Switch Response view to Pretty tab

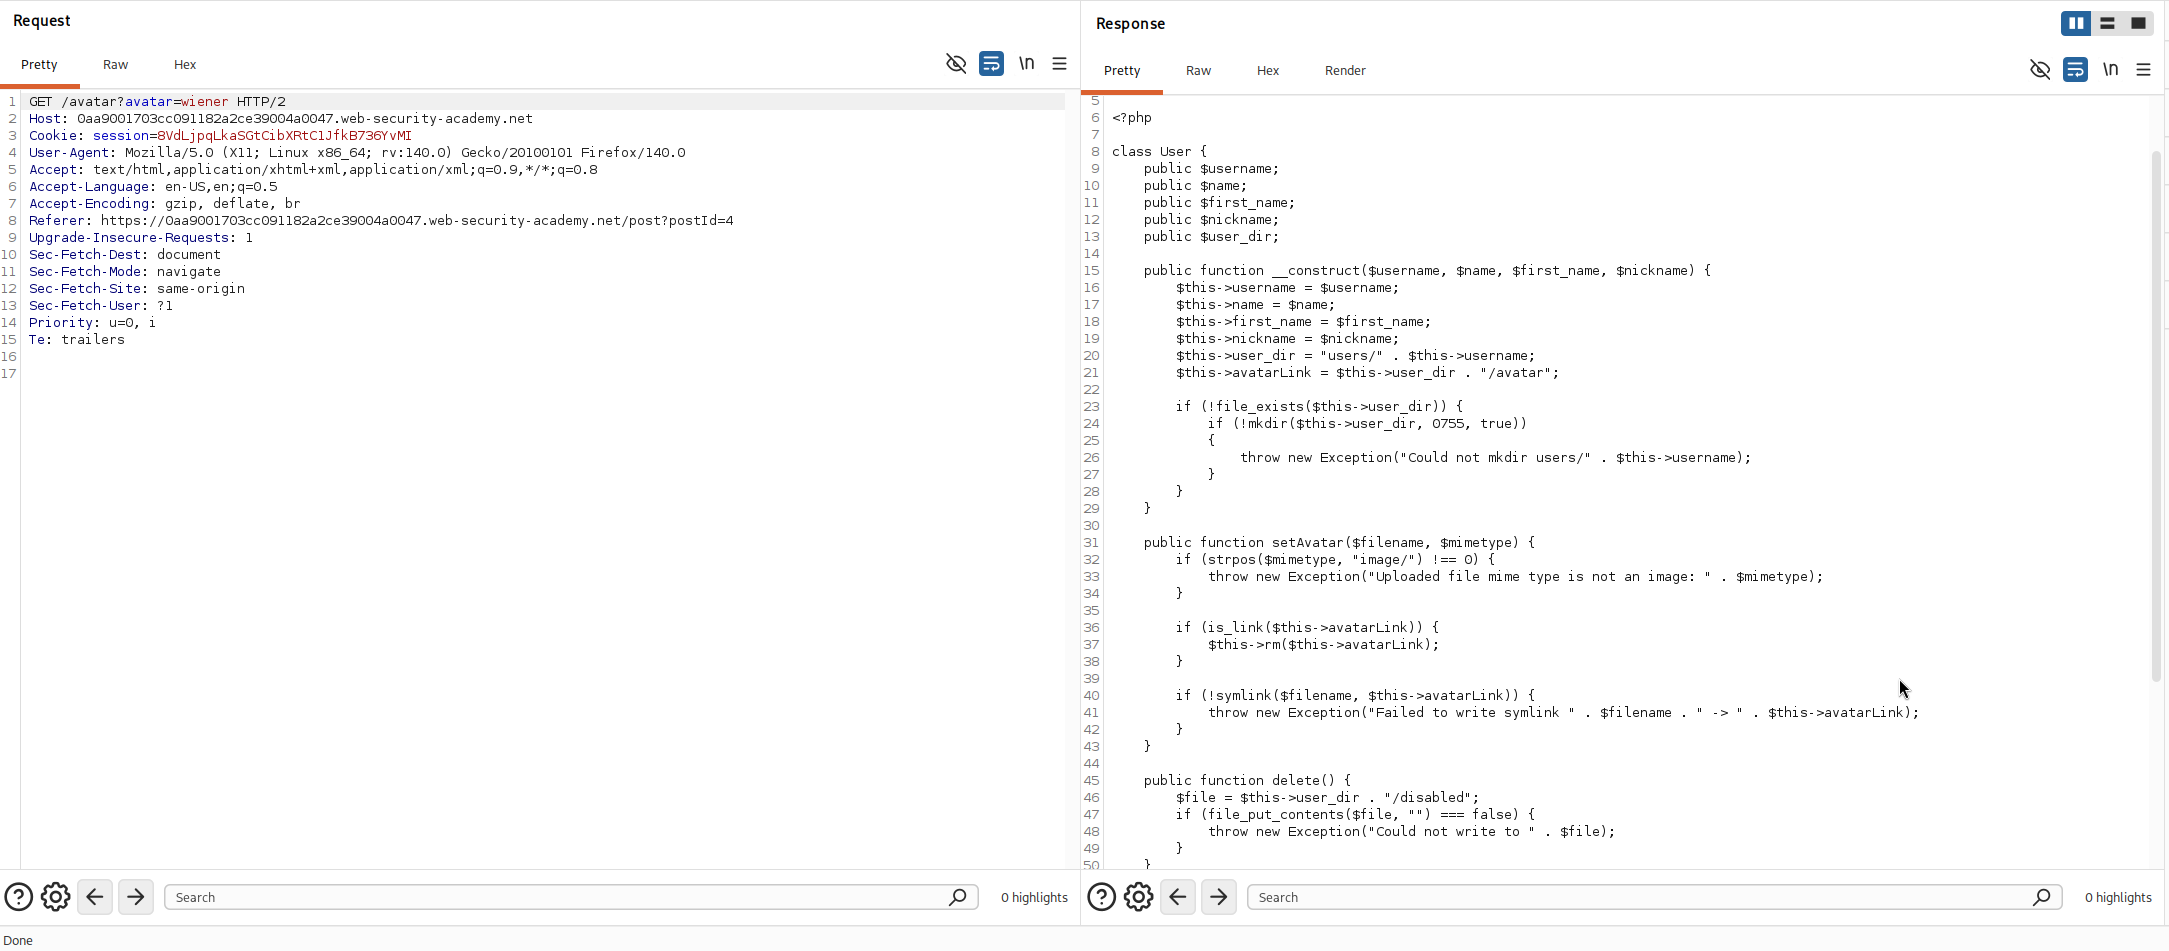[x=1122, y=71]
